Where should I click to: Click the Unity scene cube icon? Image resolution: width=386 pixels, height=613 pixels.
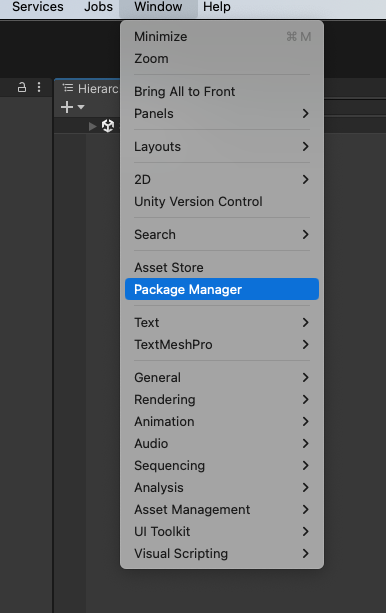coord(108,126)
